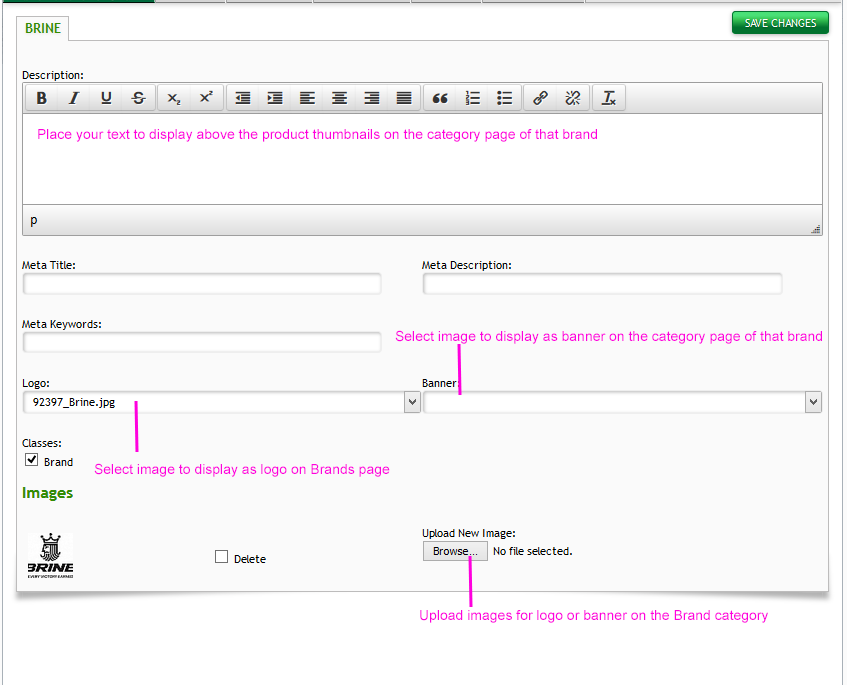Image resolution: width=847 pixels, height=685 pixels.
Task: Click into the Meta Title field
Action: tap(201, 284)
